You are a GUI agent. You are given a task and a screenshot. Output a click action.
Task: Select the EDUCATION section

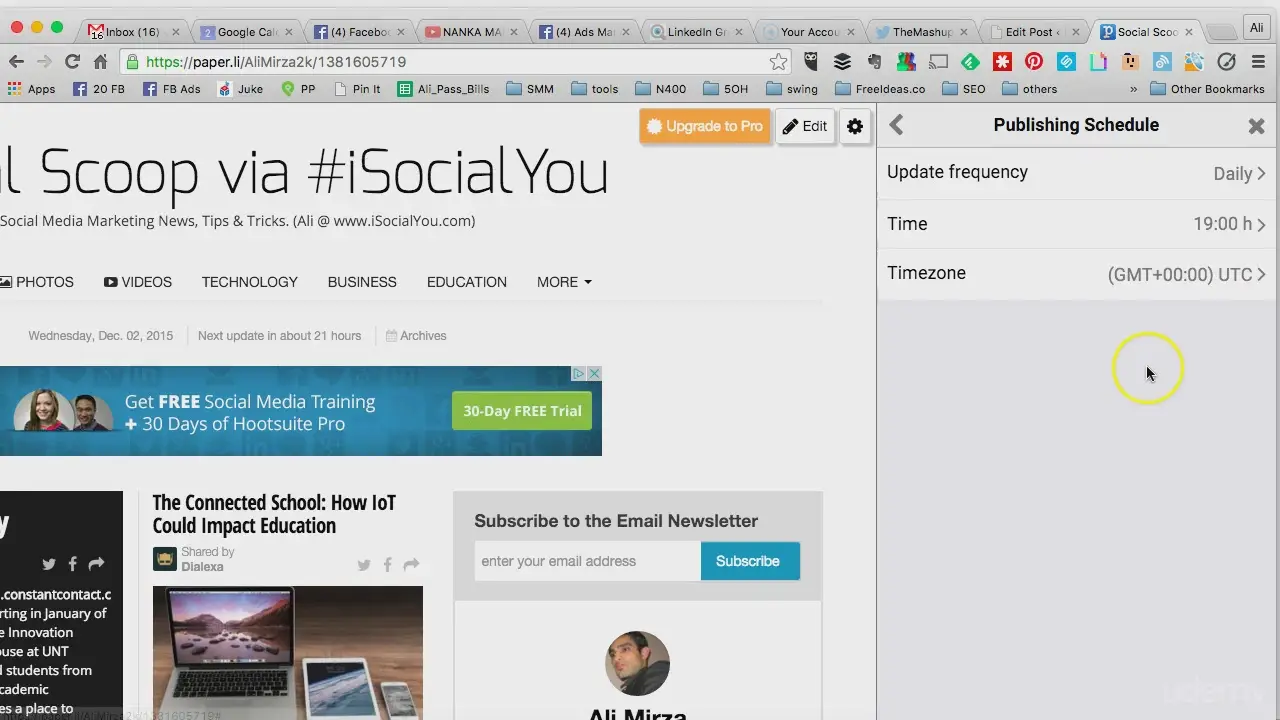click(x=467, y=282)
